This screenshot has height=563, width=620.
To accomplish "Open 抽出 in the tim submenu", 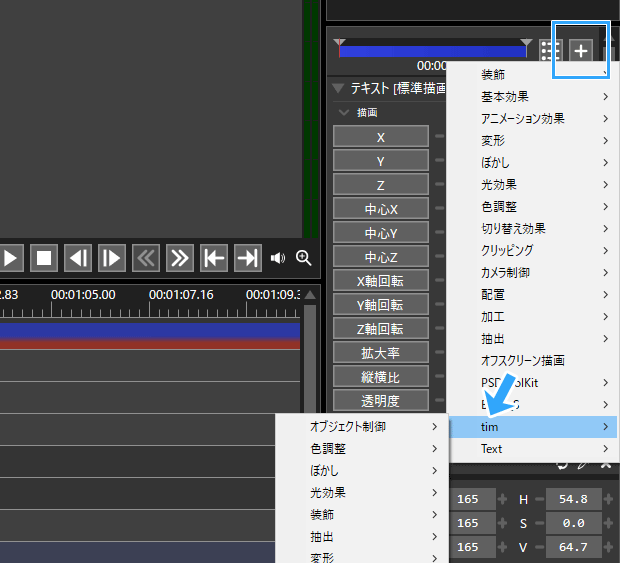I will pyautogui.click(x=362, y=537).
